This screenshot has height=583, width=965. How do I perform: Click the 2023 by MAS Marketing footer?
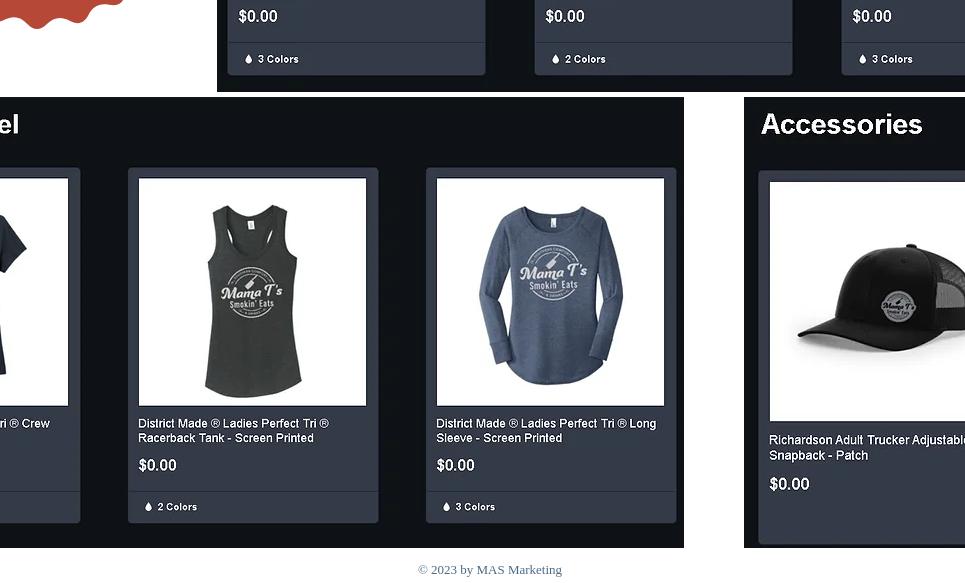(x=490, y=570)
